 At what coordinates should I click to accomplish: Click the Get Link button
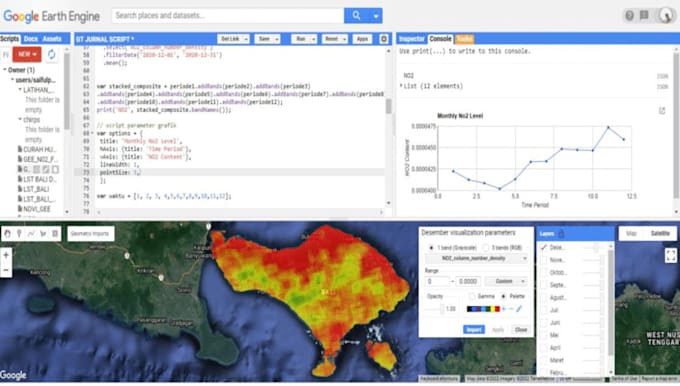(x=230, y=39)
